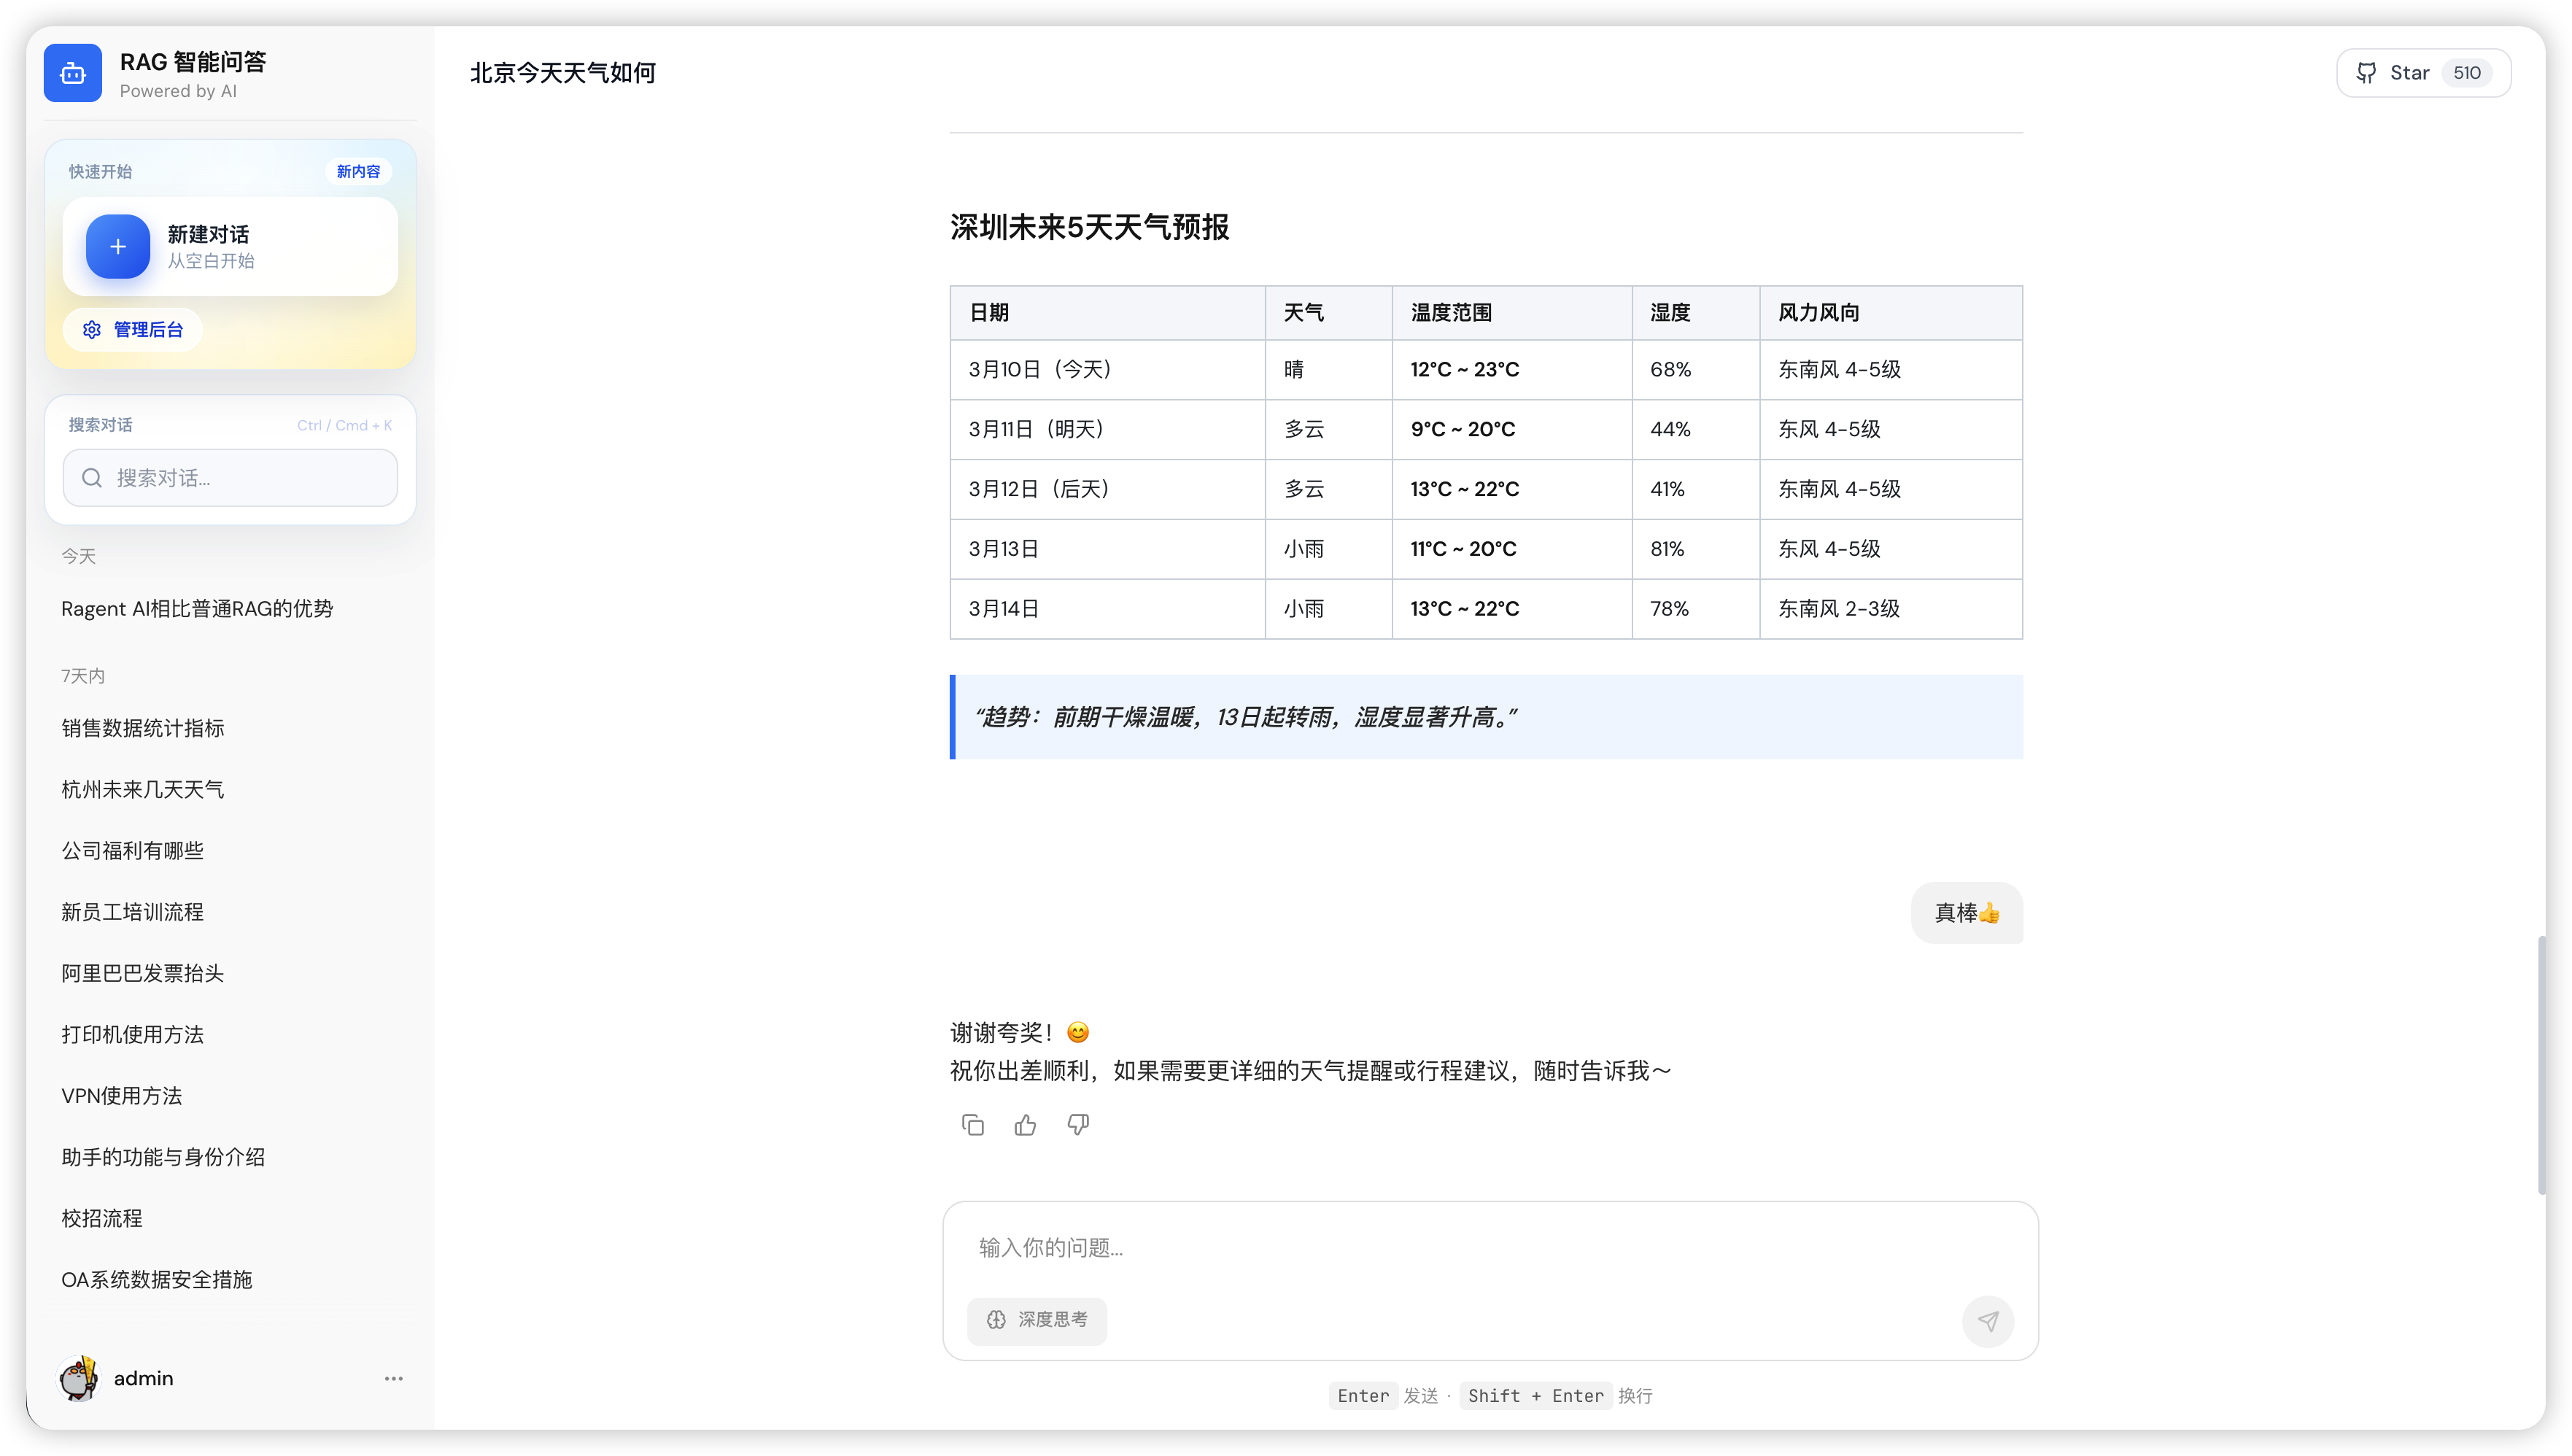This screenshot has height=1456, width=2572.
Task: Click the blue plus new chat icon
Action: pyautogui.click(x=118, y=246)
